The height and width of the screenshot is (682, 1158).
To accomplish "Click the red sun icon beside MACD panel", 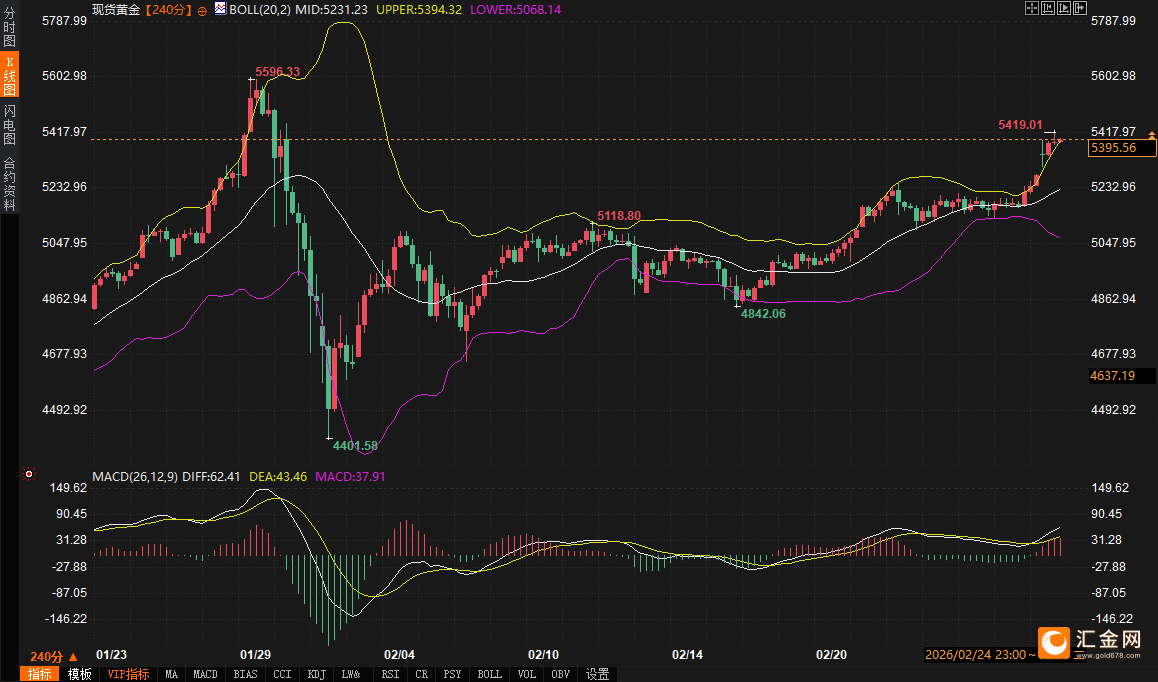I will click(29, 474).
